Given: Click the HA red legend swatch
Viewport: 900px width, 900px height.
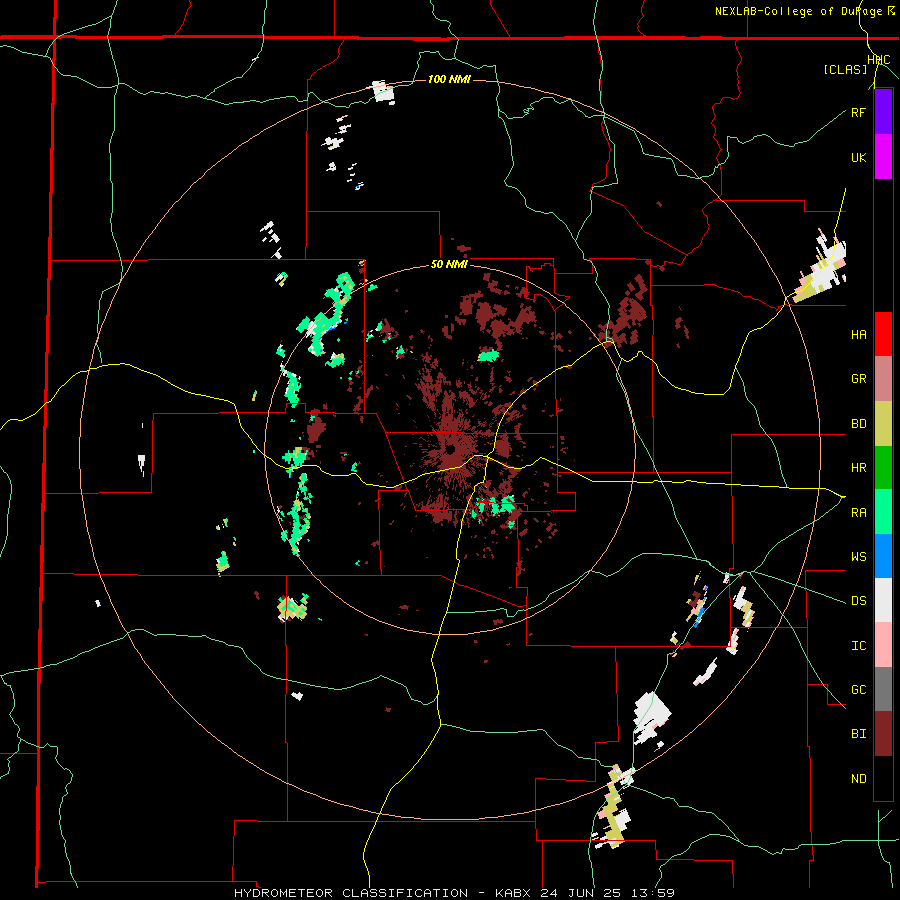Looking at the screenshot, I should coord(883,334).
